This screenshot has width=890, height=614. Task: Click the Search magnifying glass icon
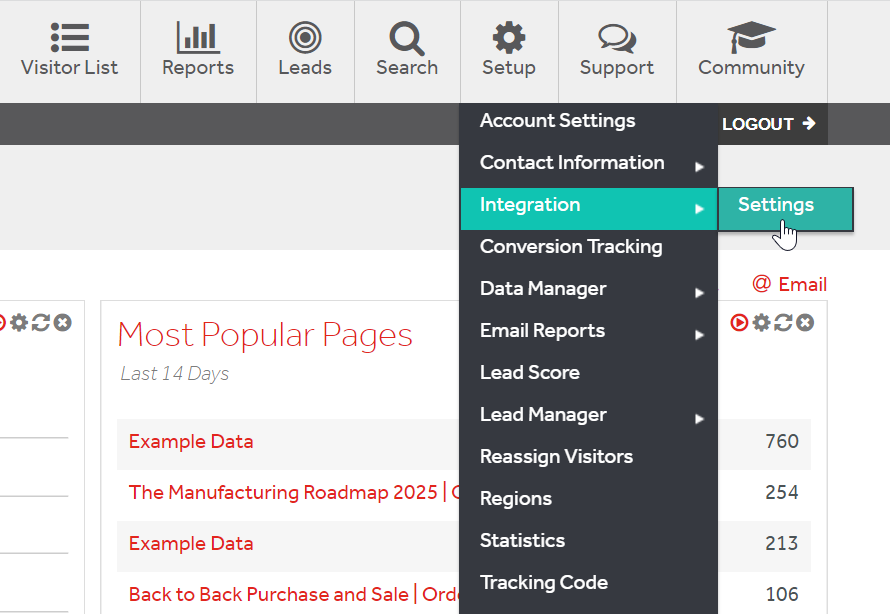click(x=406, y=38)
